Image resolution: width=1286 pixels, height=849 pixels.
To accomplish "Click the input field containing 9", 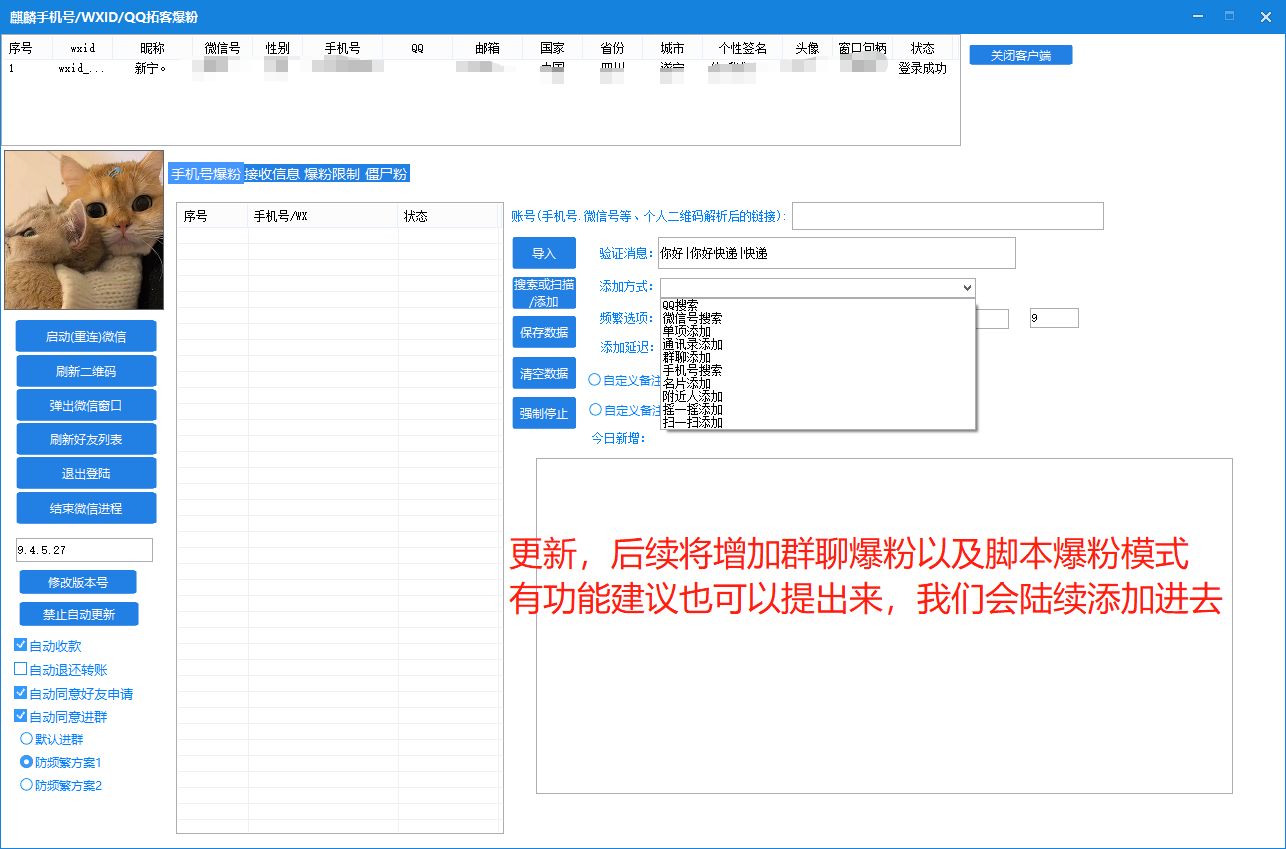I will [1054, 318].
